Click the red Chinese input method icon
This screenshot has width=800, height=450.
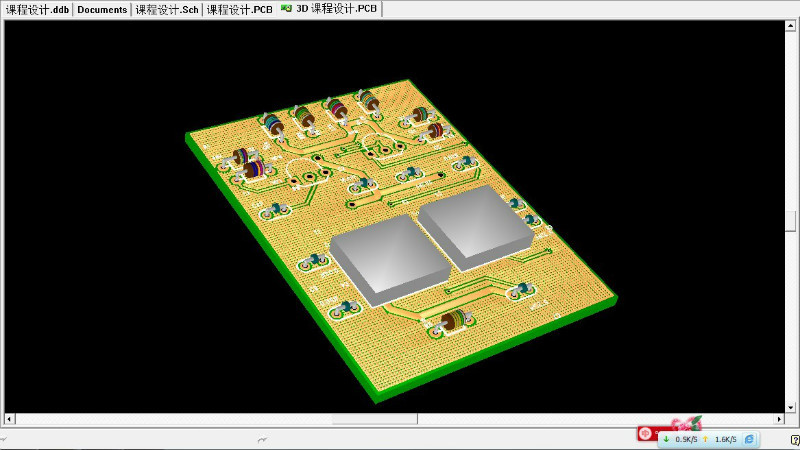click(646, 433)
